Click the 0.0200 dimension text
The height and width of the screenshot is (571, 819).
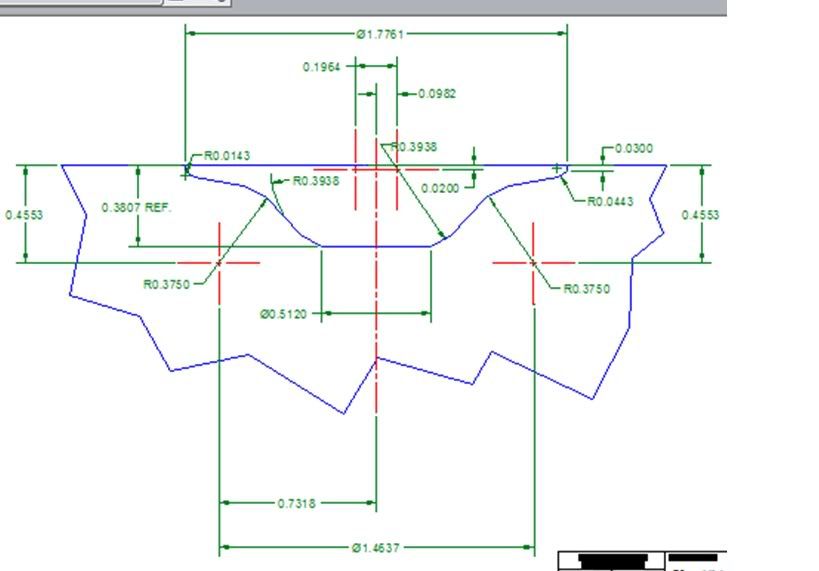pyautogui.click(x=440, y=188)
